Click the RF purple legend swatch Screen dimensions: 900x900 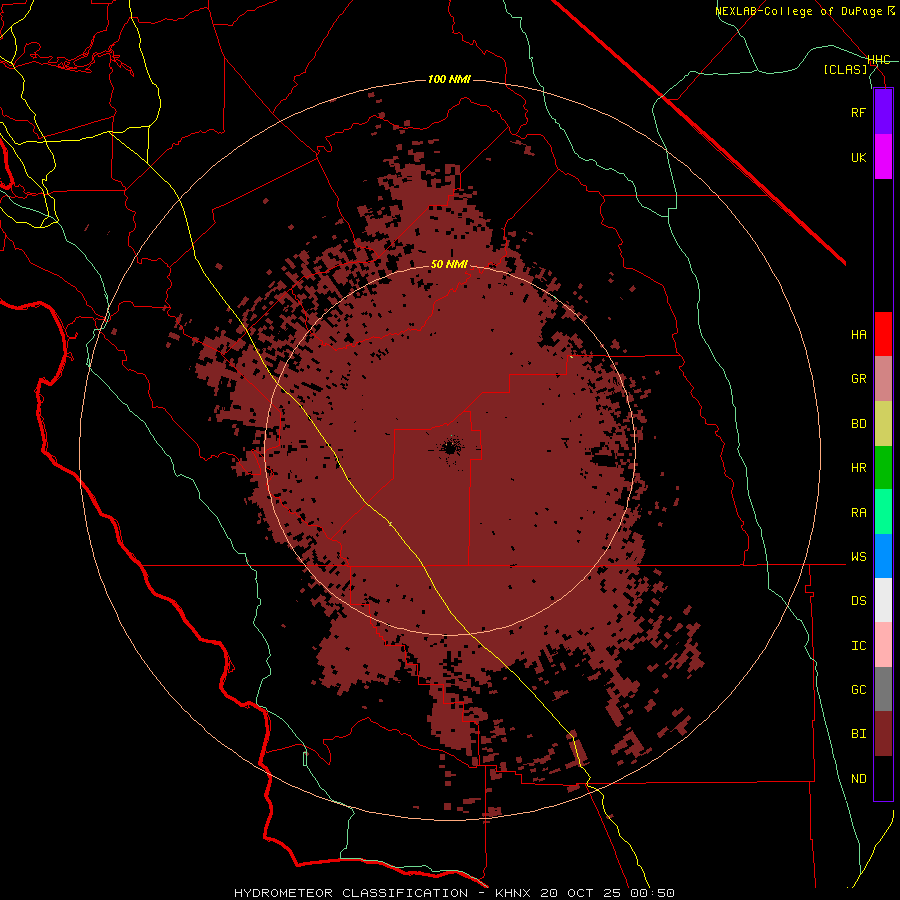click(x=883, y=111)
